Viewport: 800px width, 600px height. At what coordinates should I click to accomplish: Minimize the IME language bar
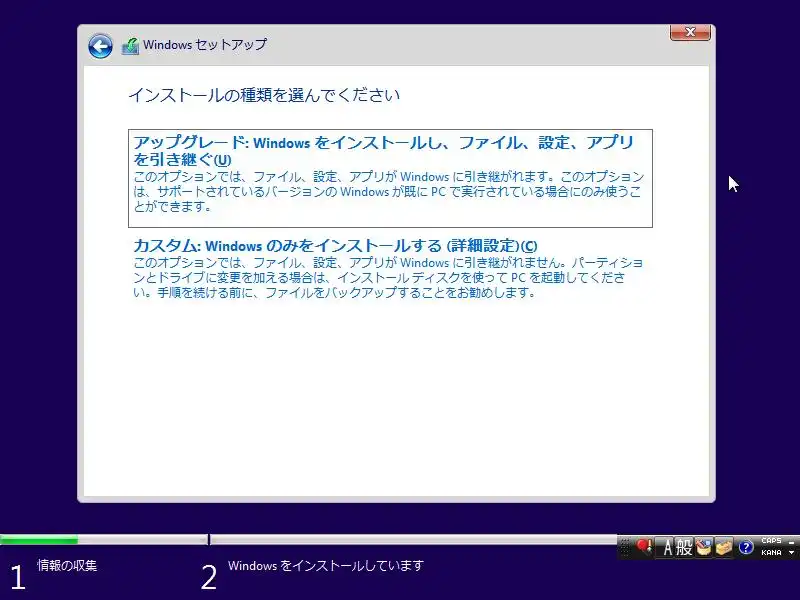[x=791, y=541]
